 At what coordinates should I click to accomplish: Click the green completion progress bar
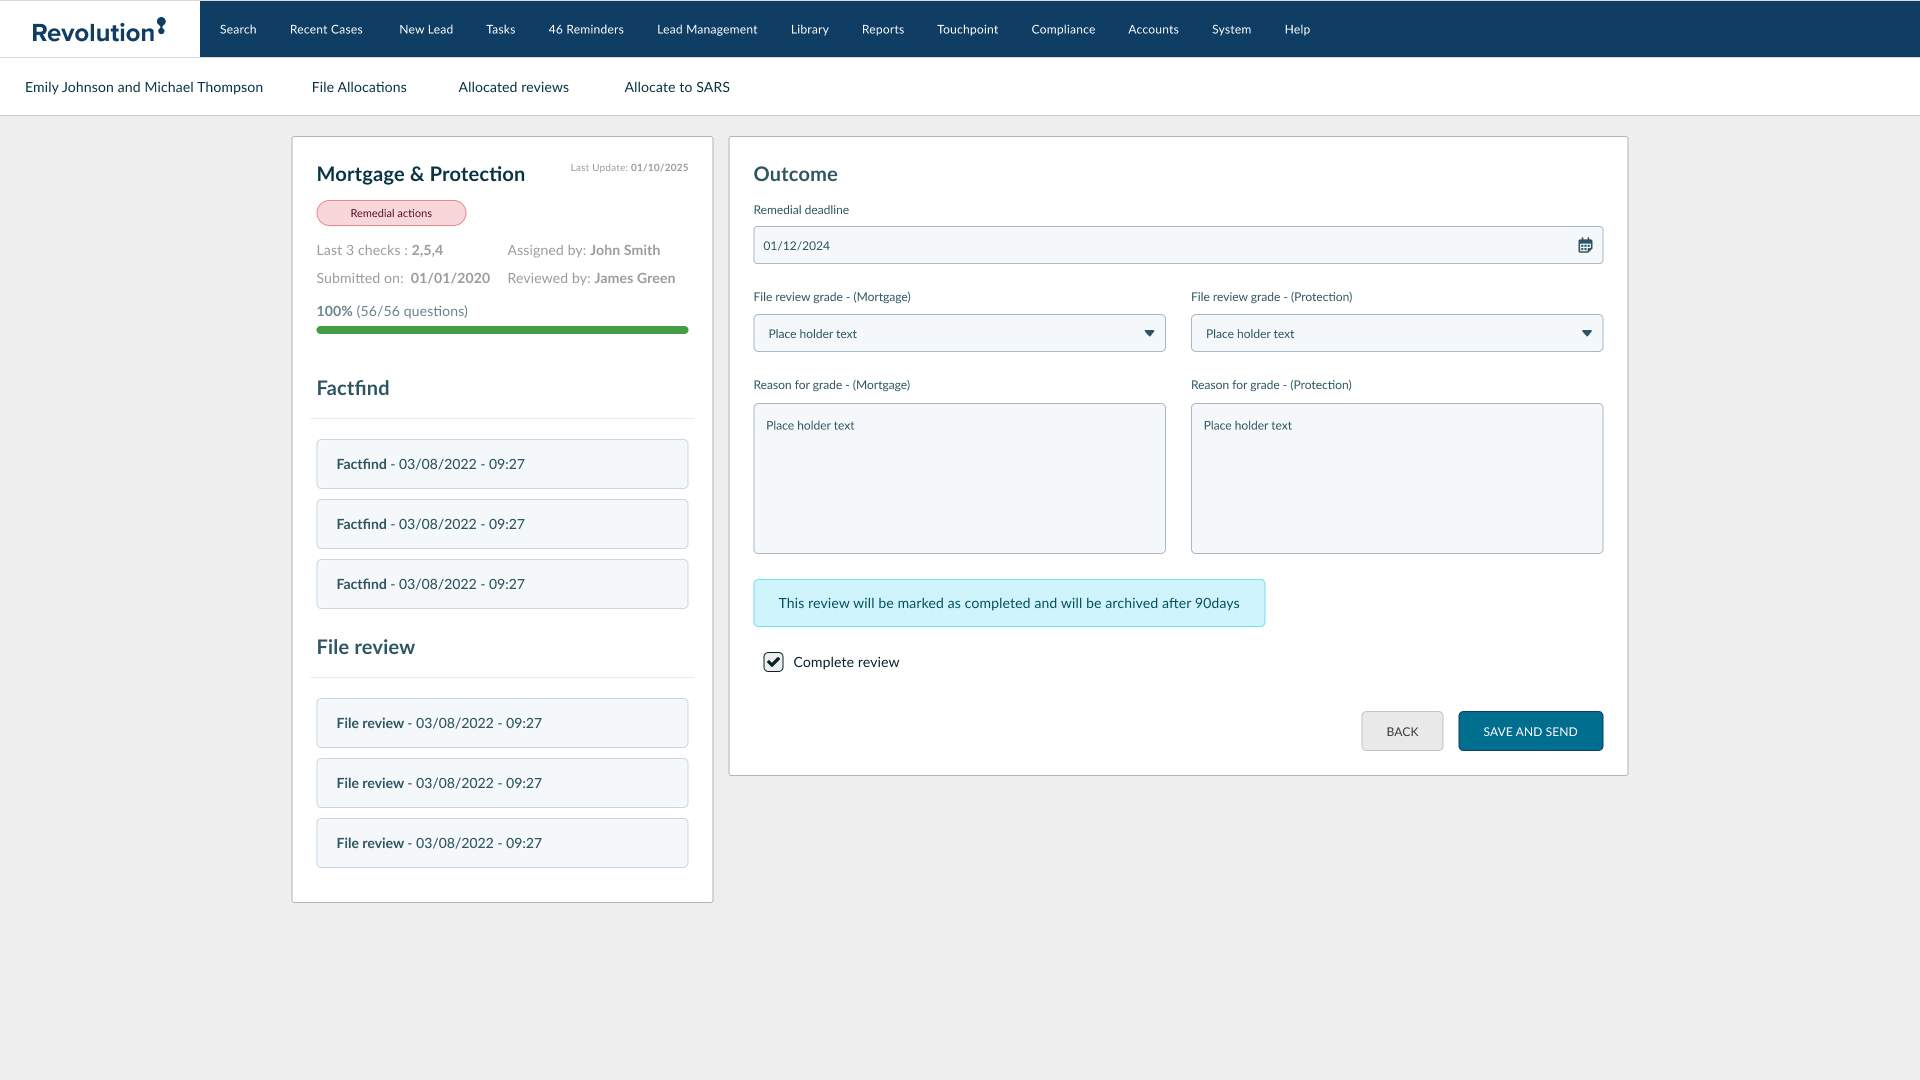502,329
